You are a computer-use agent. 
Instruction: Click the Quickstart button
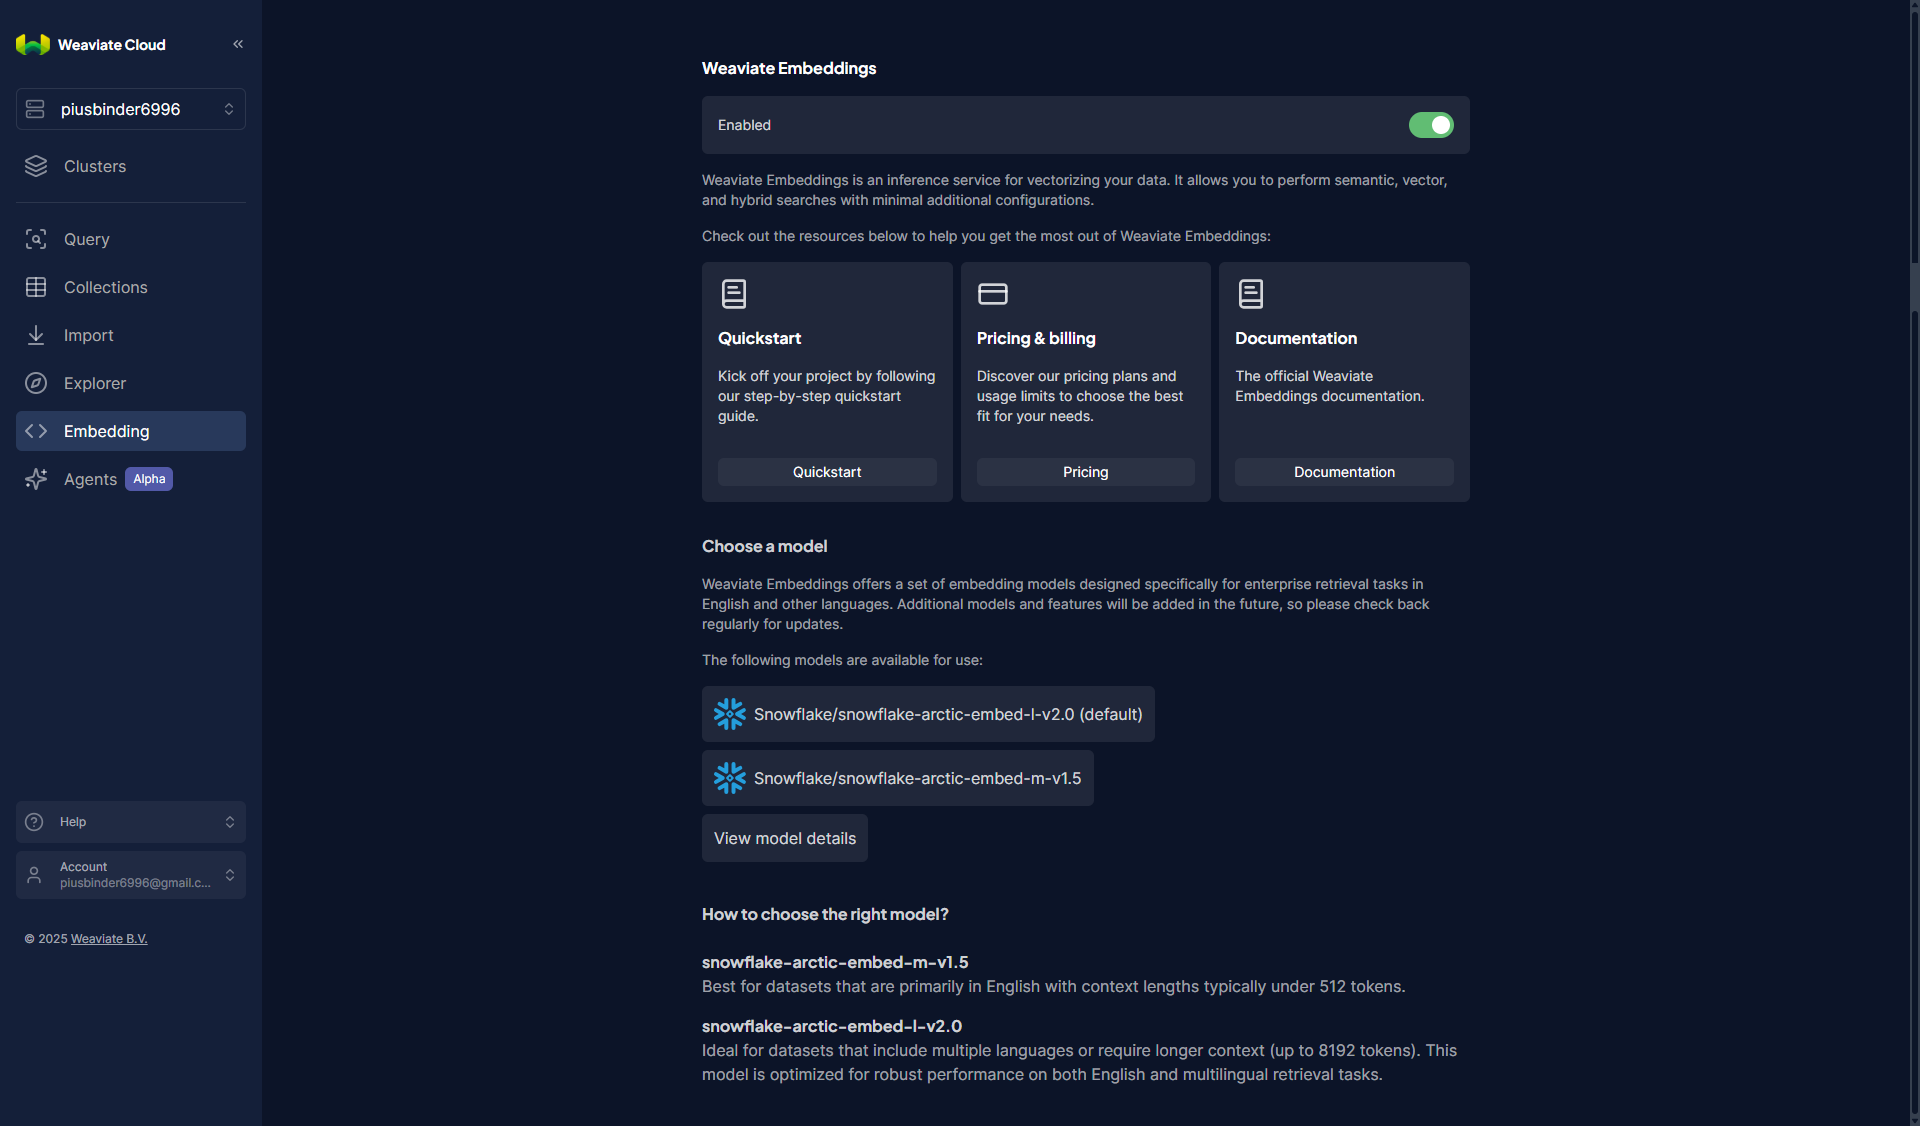pos(827,472)
